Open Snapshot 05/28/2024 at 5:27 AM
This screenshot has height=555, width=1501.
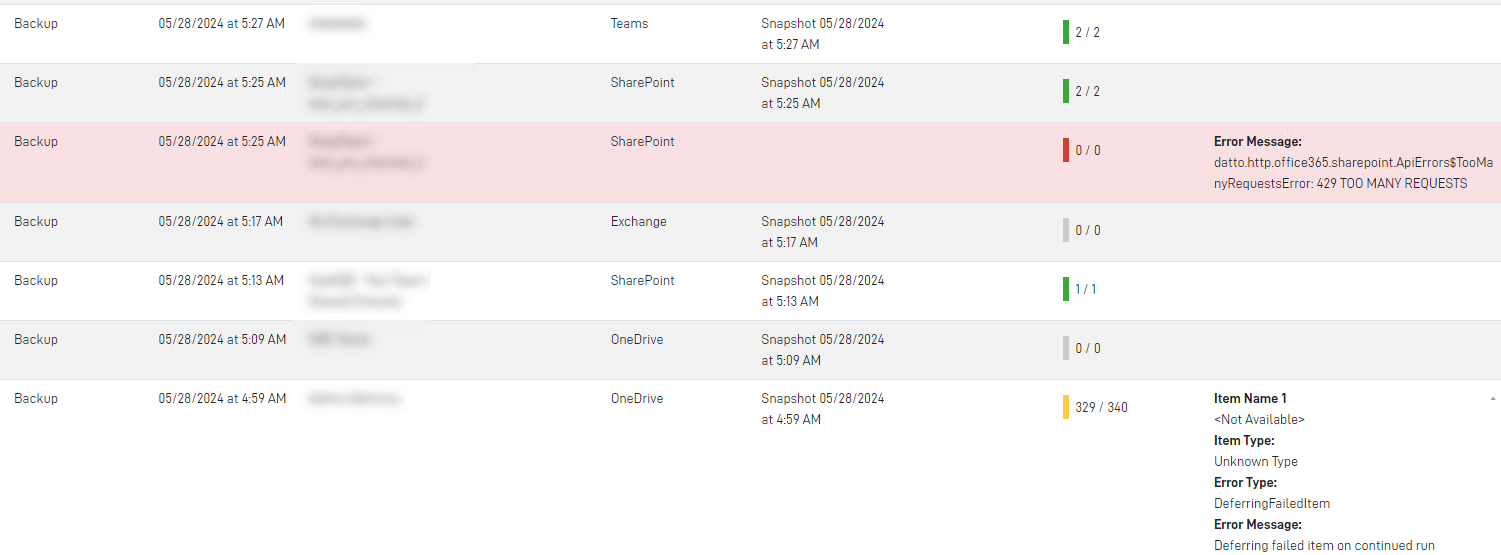click(x=822, y=33)
